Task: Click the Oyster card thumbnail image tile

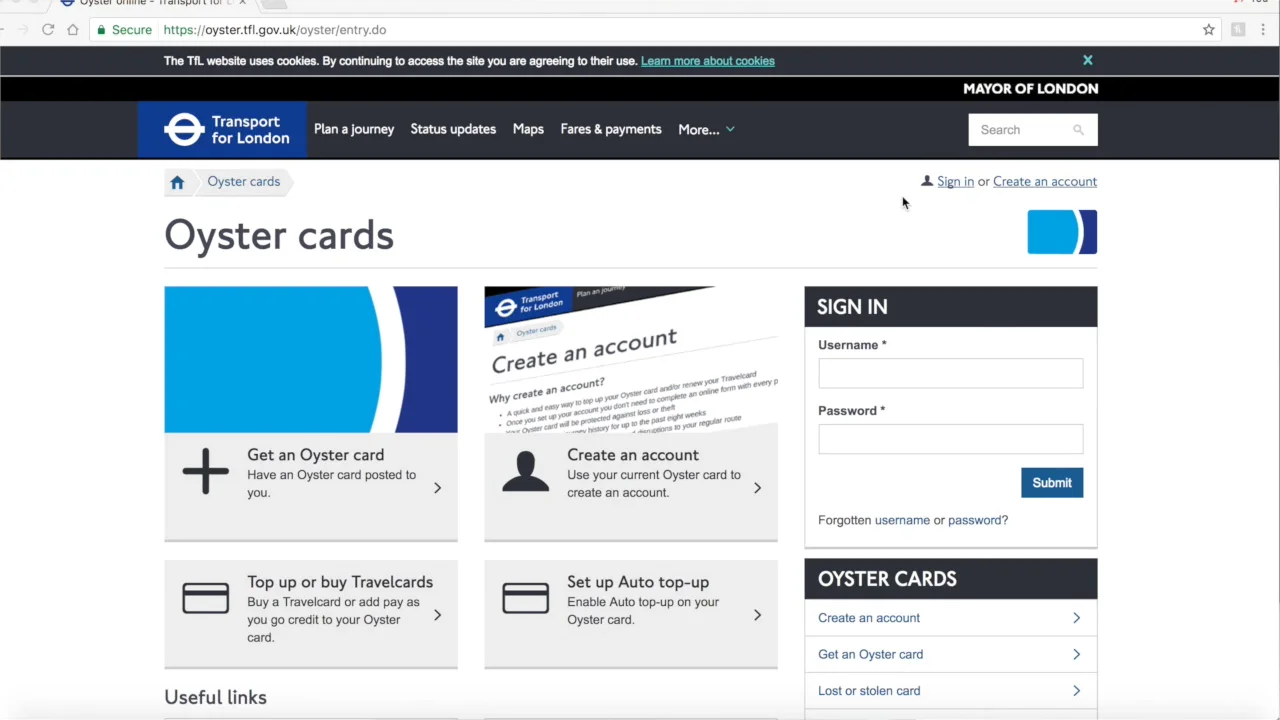Action: 311,360
